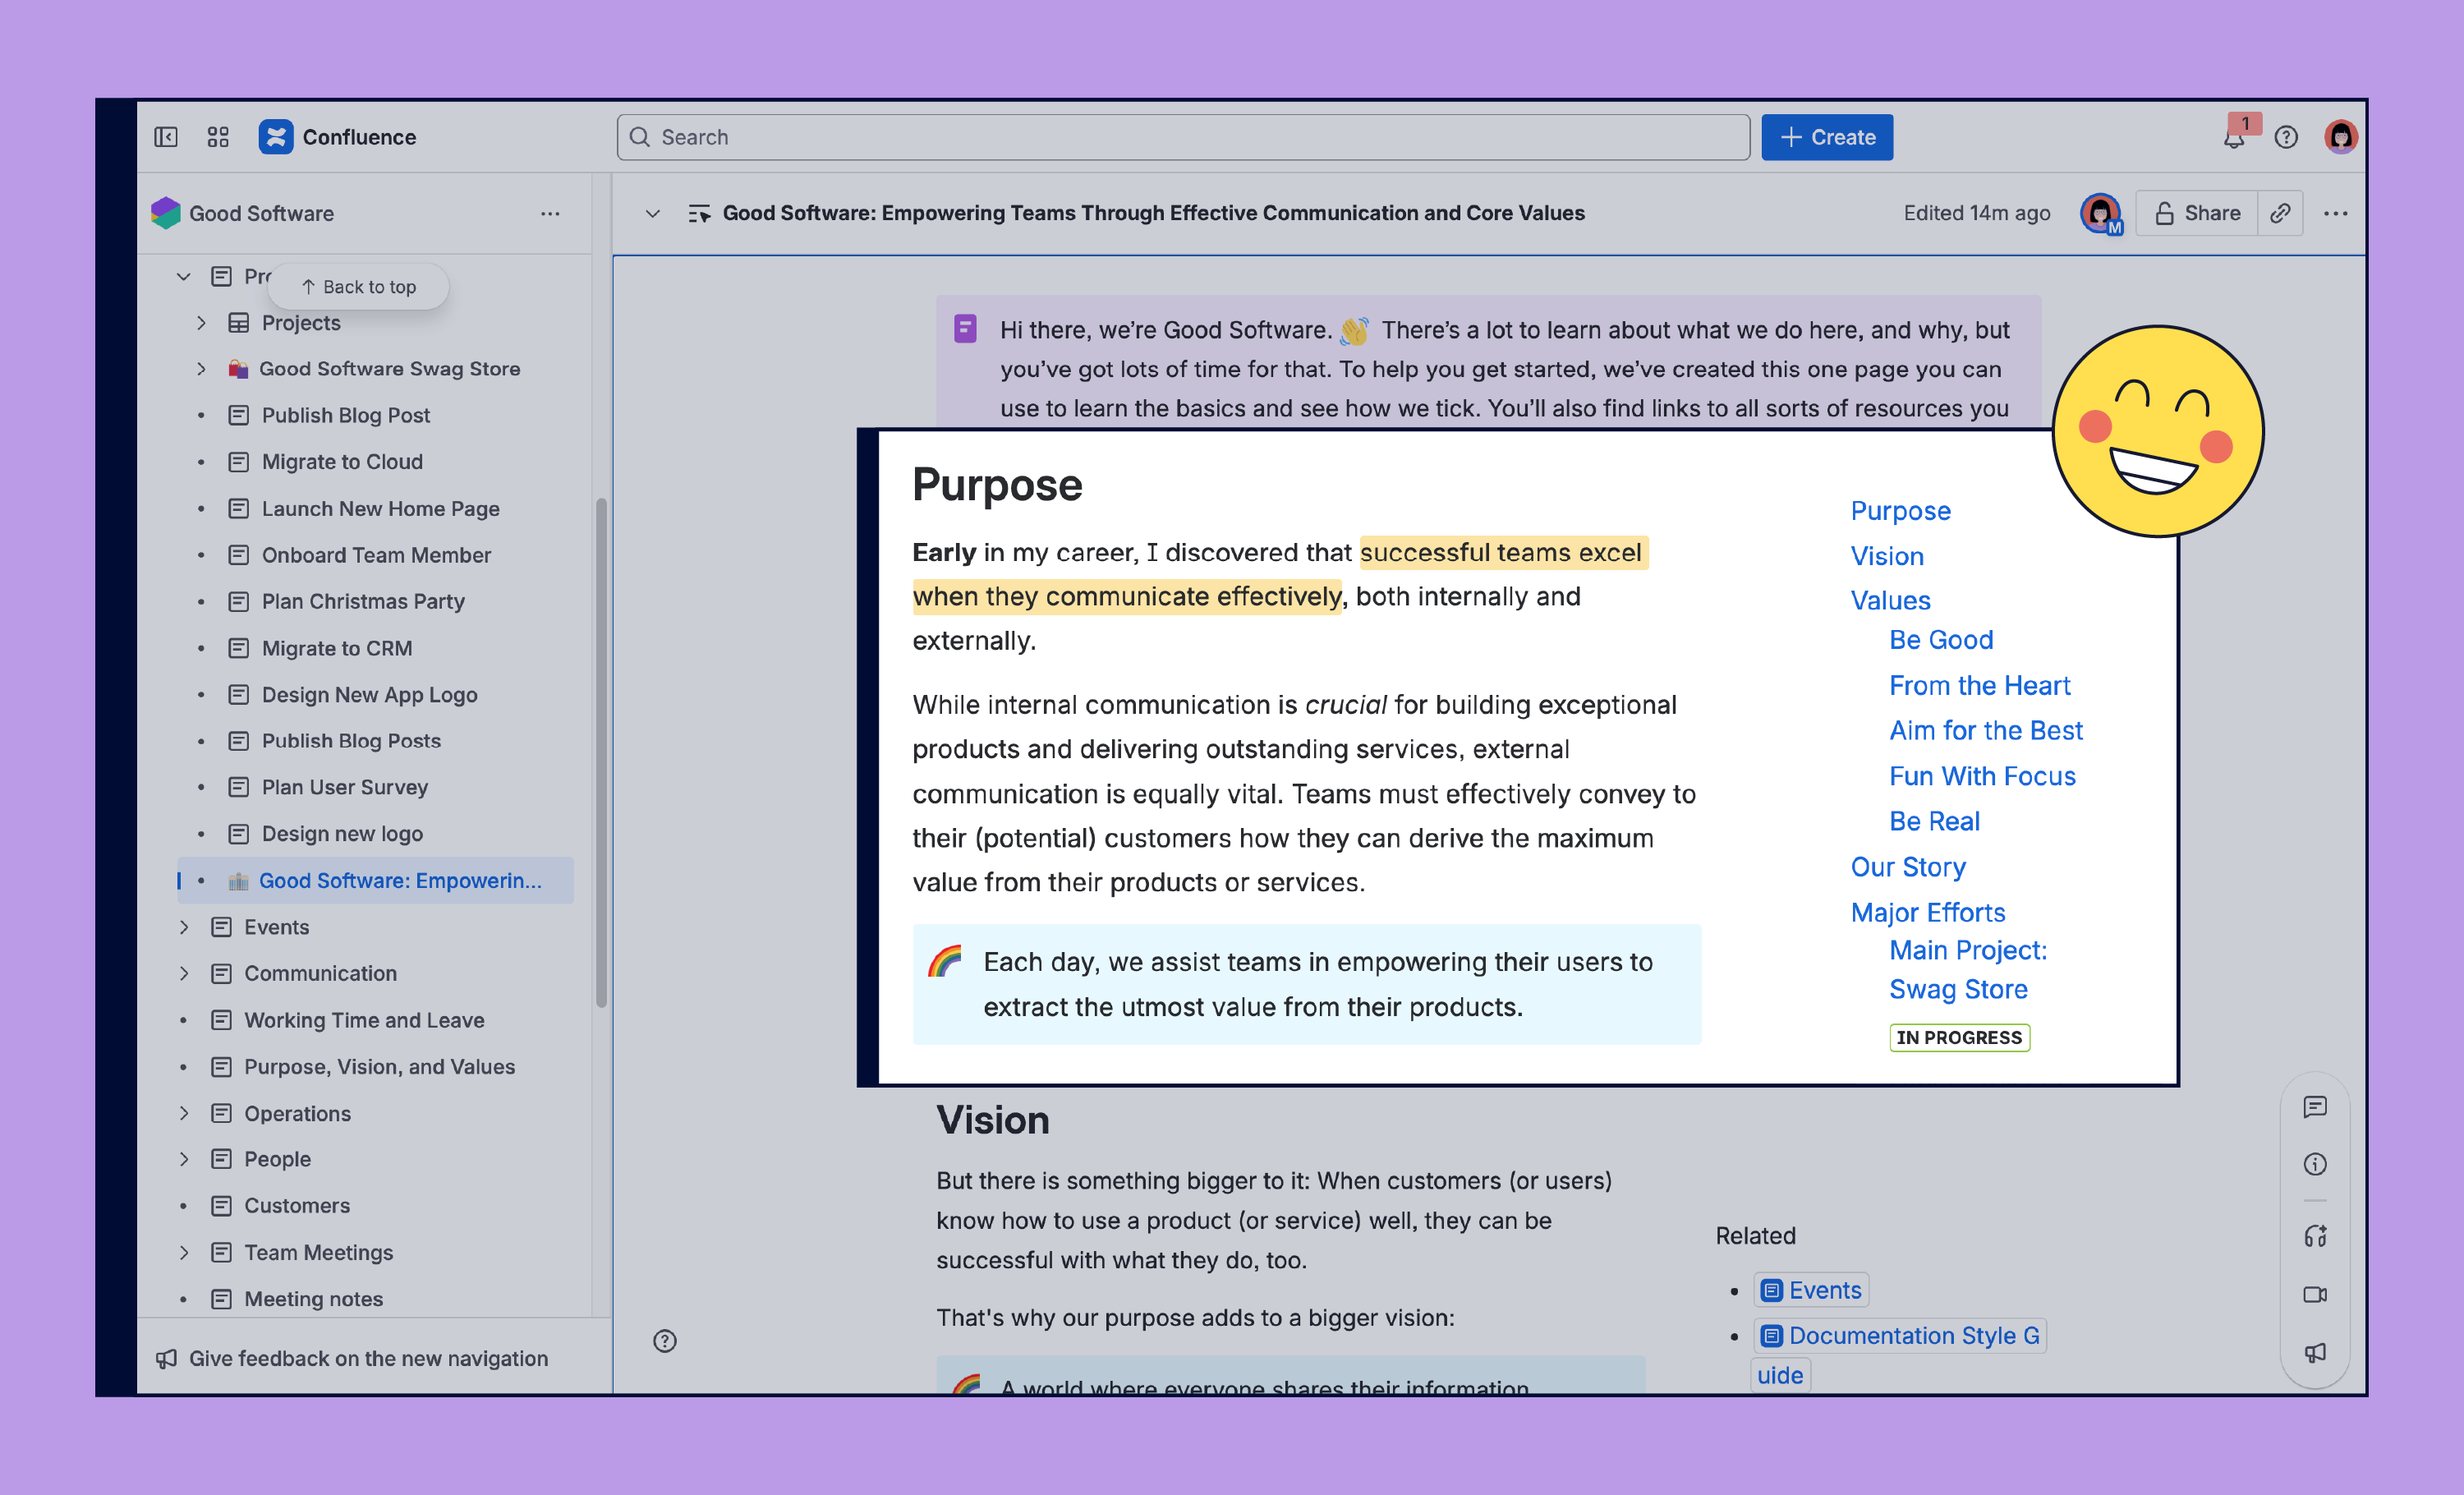This screenshot has height=1495, width=2464.
Task: Open the page more actions ellipsis
Action: coord(2336,213)
